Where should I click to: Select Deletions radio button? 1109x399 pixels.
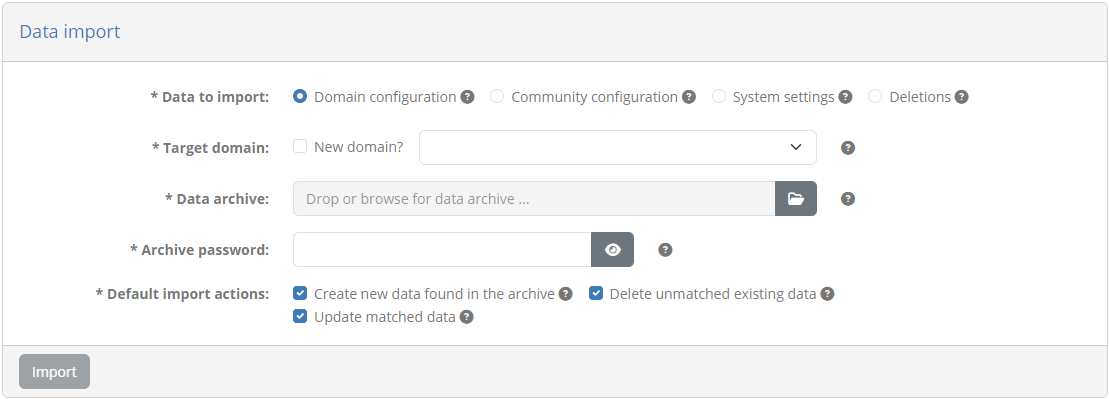tap(875, 96)
